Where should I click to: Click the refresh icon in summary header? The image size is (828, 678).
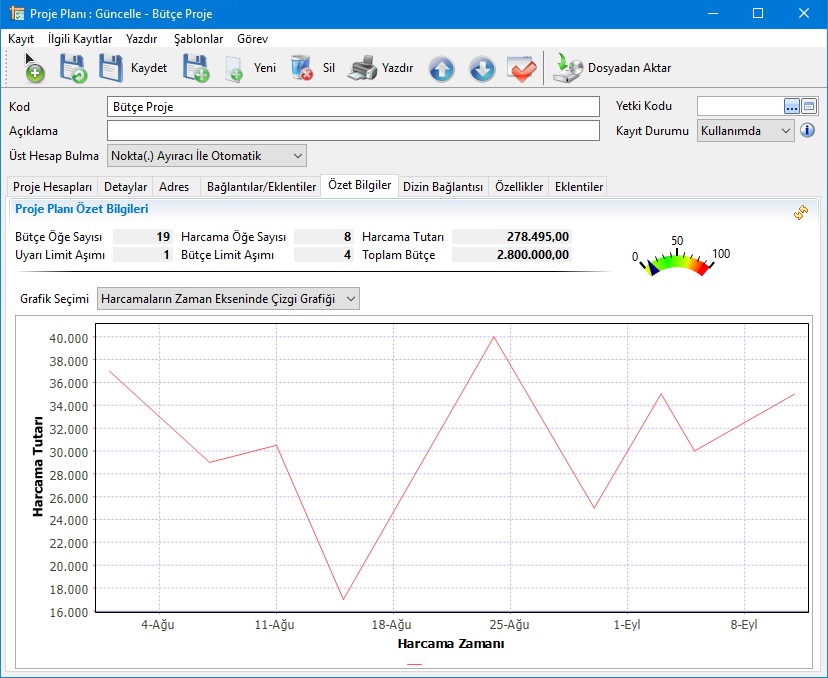(800, 212)
